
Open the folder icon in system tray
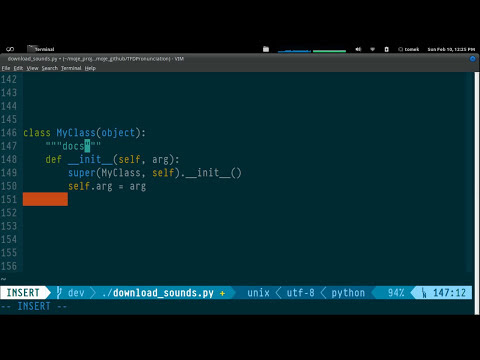click(x=266, y=49)
